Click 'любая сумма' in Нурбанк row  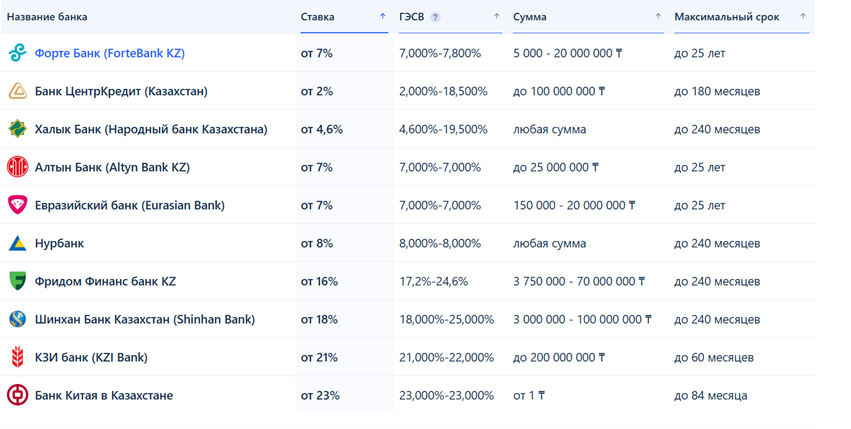pyautogui.click(x=549, y=243)
